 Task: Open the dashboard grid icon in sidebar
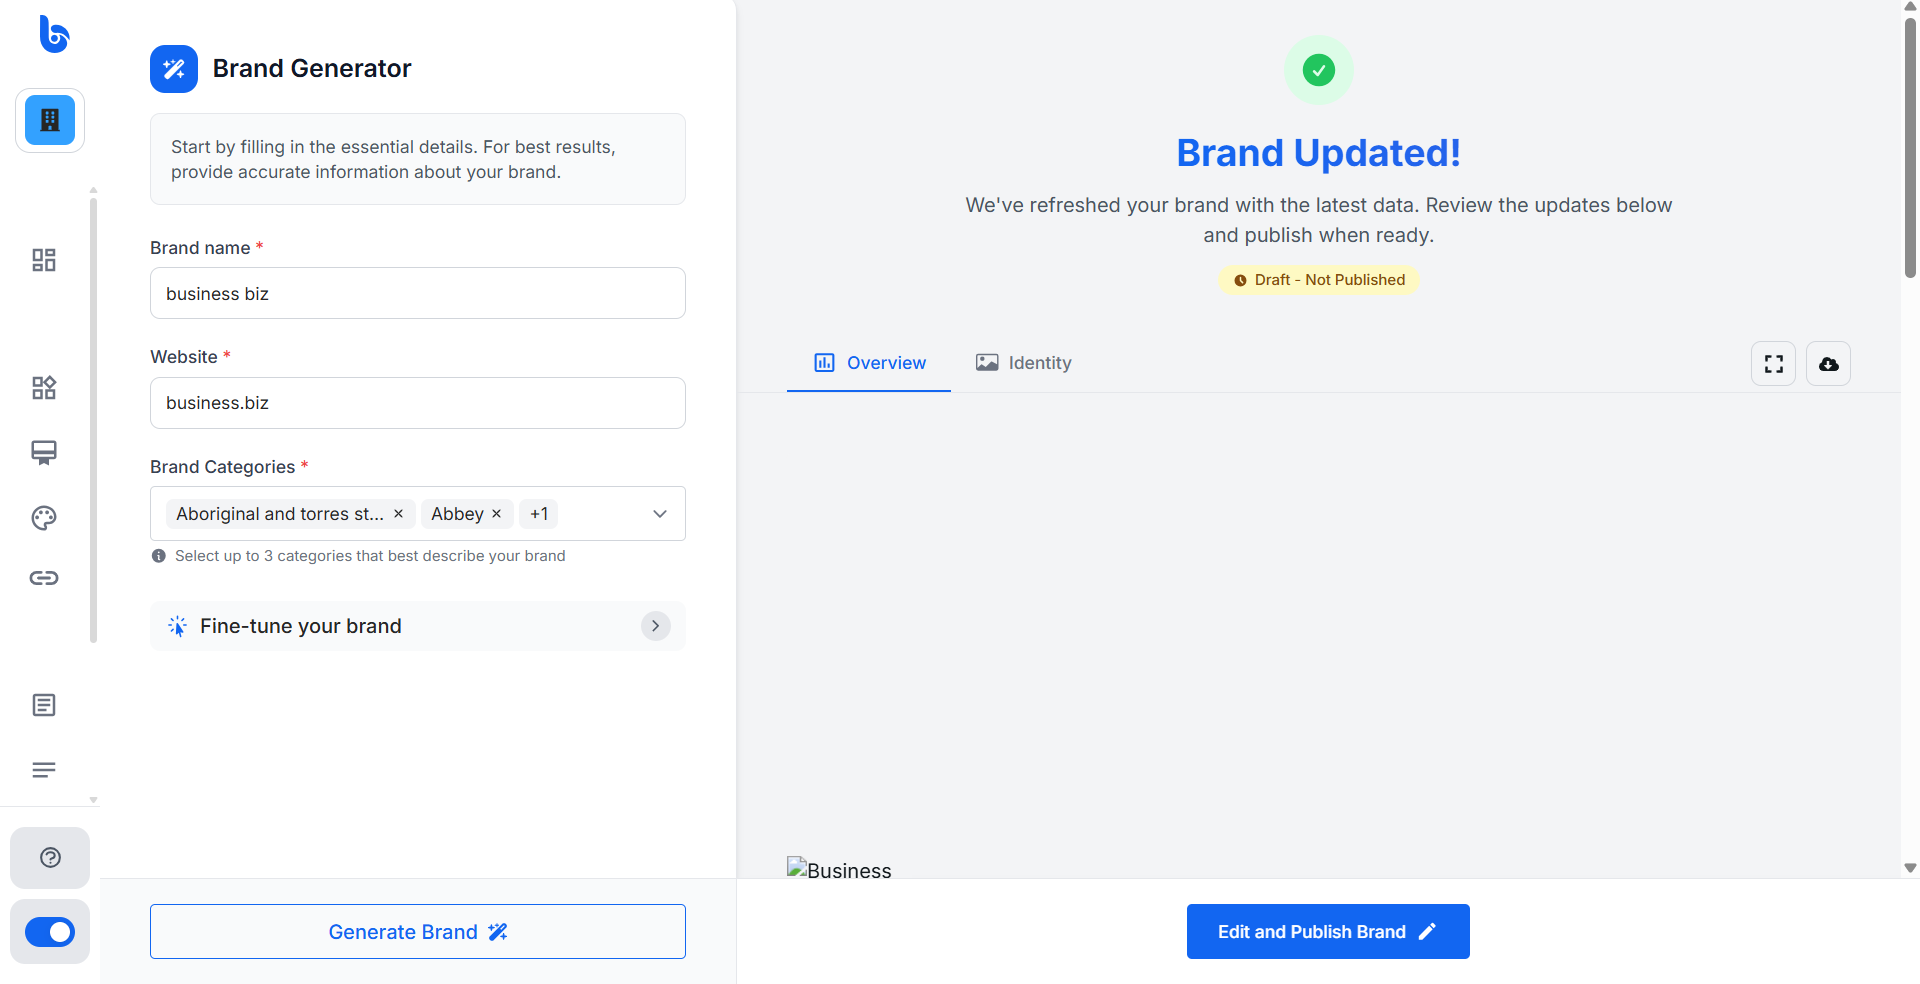(x=44, y=260)
